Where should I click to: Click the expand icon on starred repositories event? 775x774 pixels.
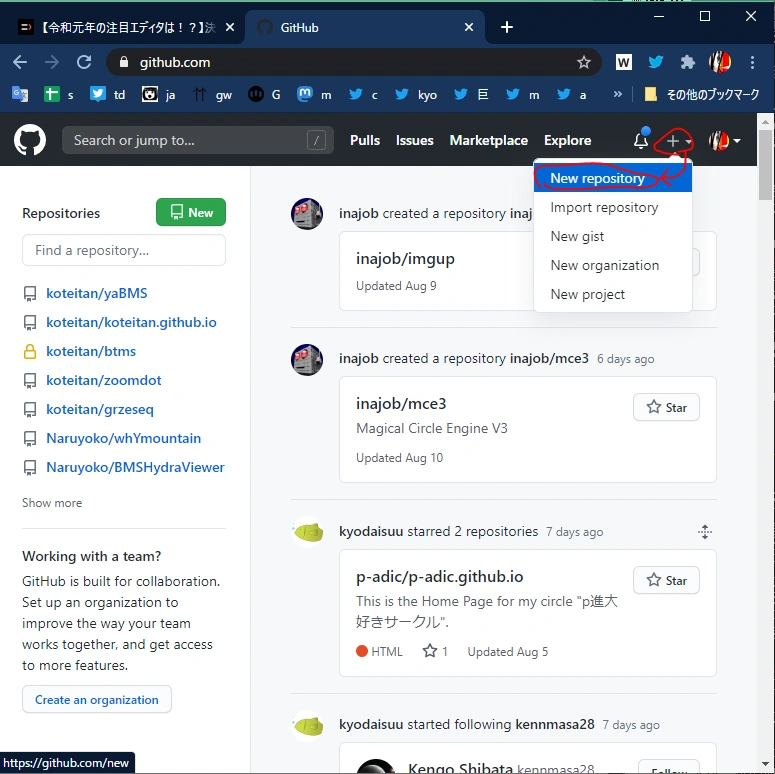coord(705,532)
